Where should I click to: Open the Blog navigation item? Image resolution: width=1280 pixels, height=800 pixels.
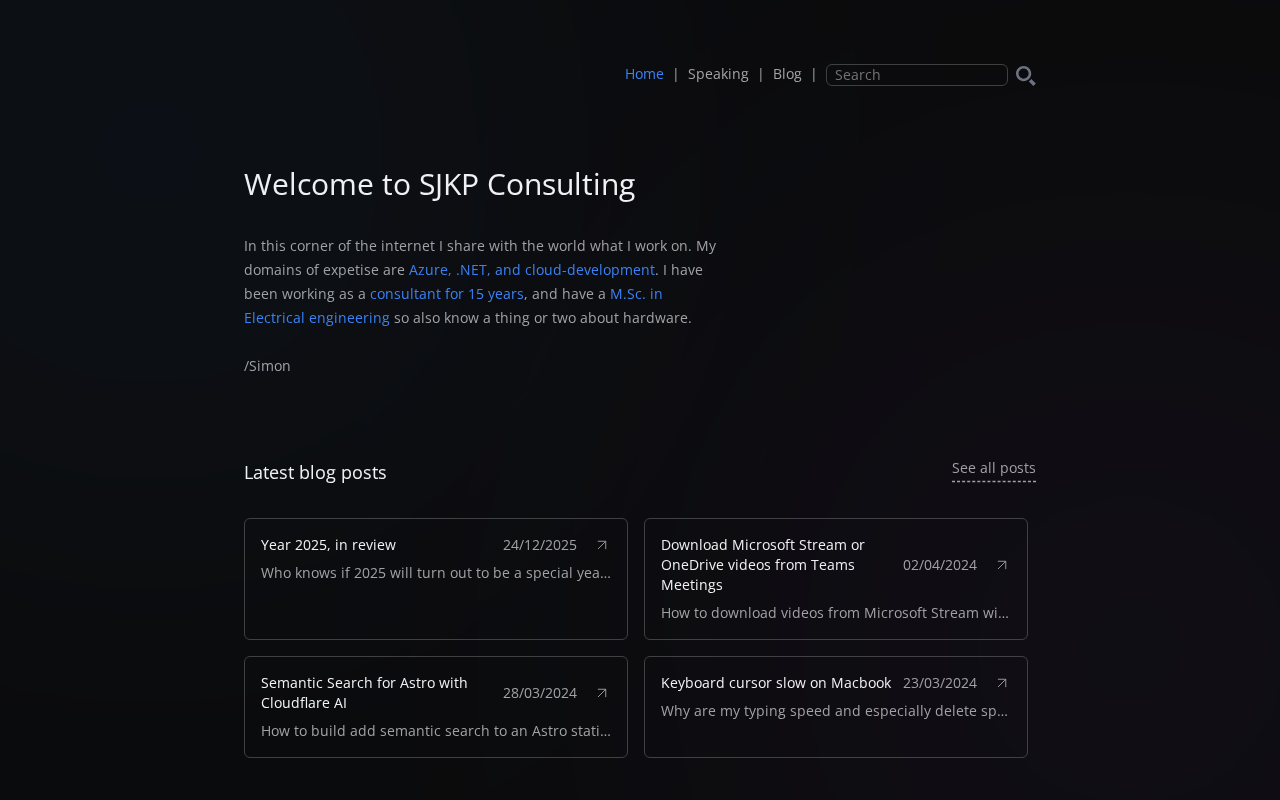787,74
